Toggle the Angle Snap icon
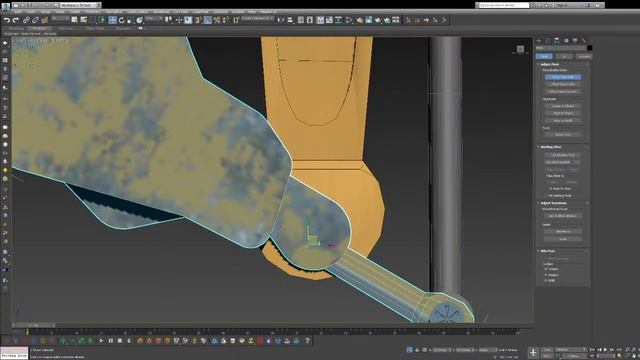Screen dimensions: 640x360 [208, 20]
